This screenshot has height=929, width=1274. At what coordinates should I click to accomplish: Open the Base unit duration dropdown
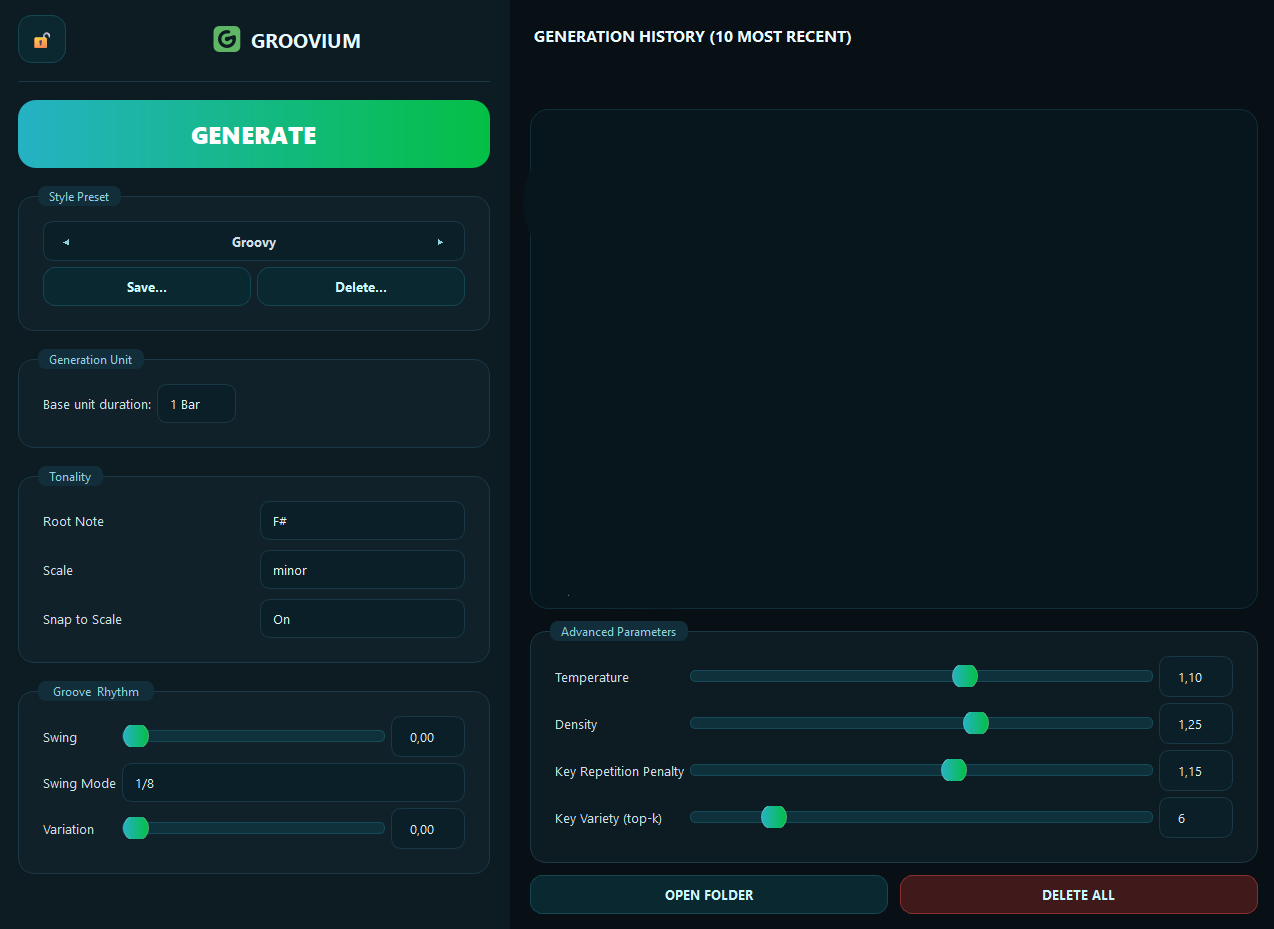[196, 404]
